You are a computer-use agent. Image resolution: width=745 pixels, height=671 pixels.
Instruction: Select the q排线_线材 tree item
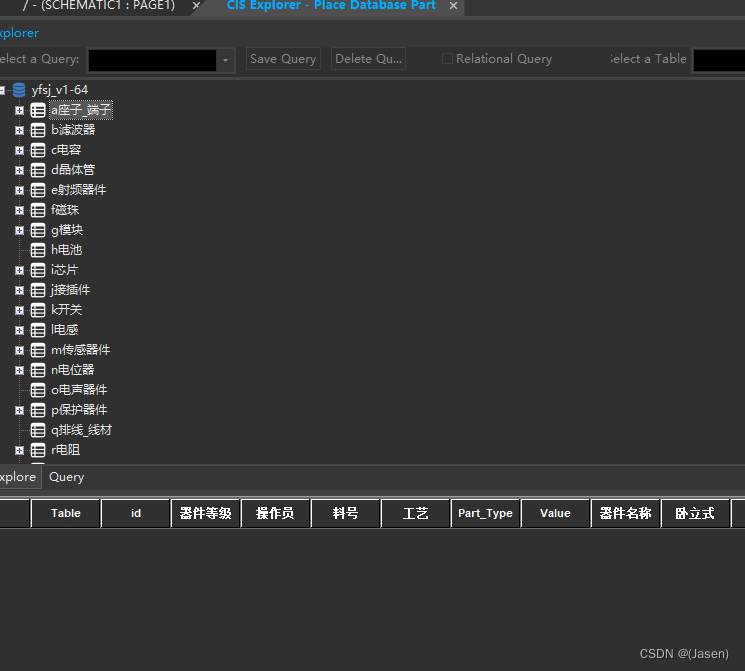coord(81,430)
